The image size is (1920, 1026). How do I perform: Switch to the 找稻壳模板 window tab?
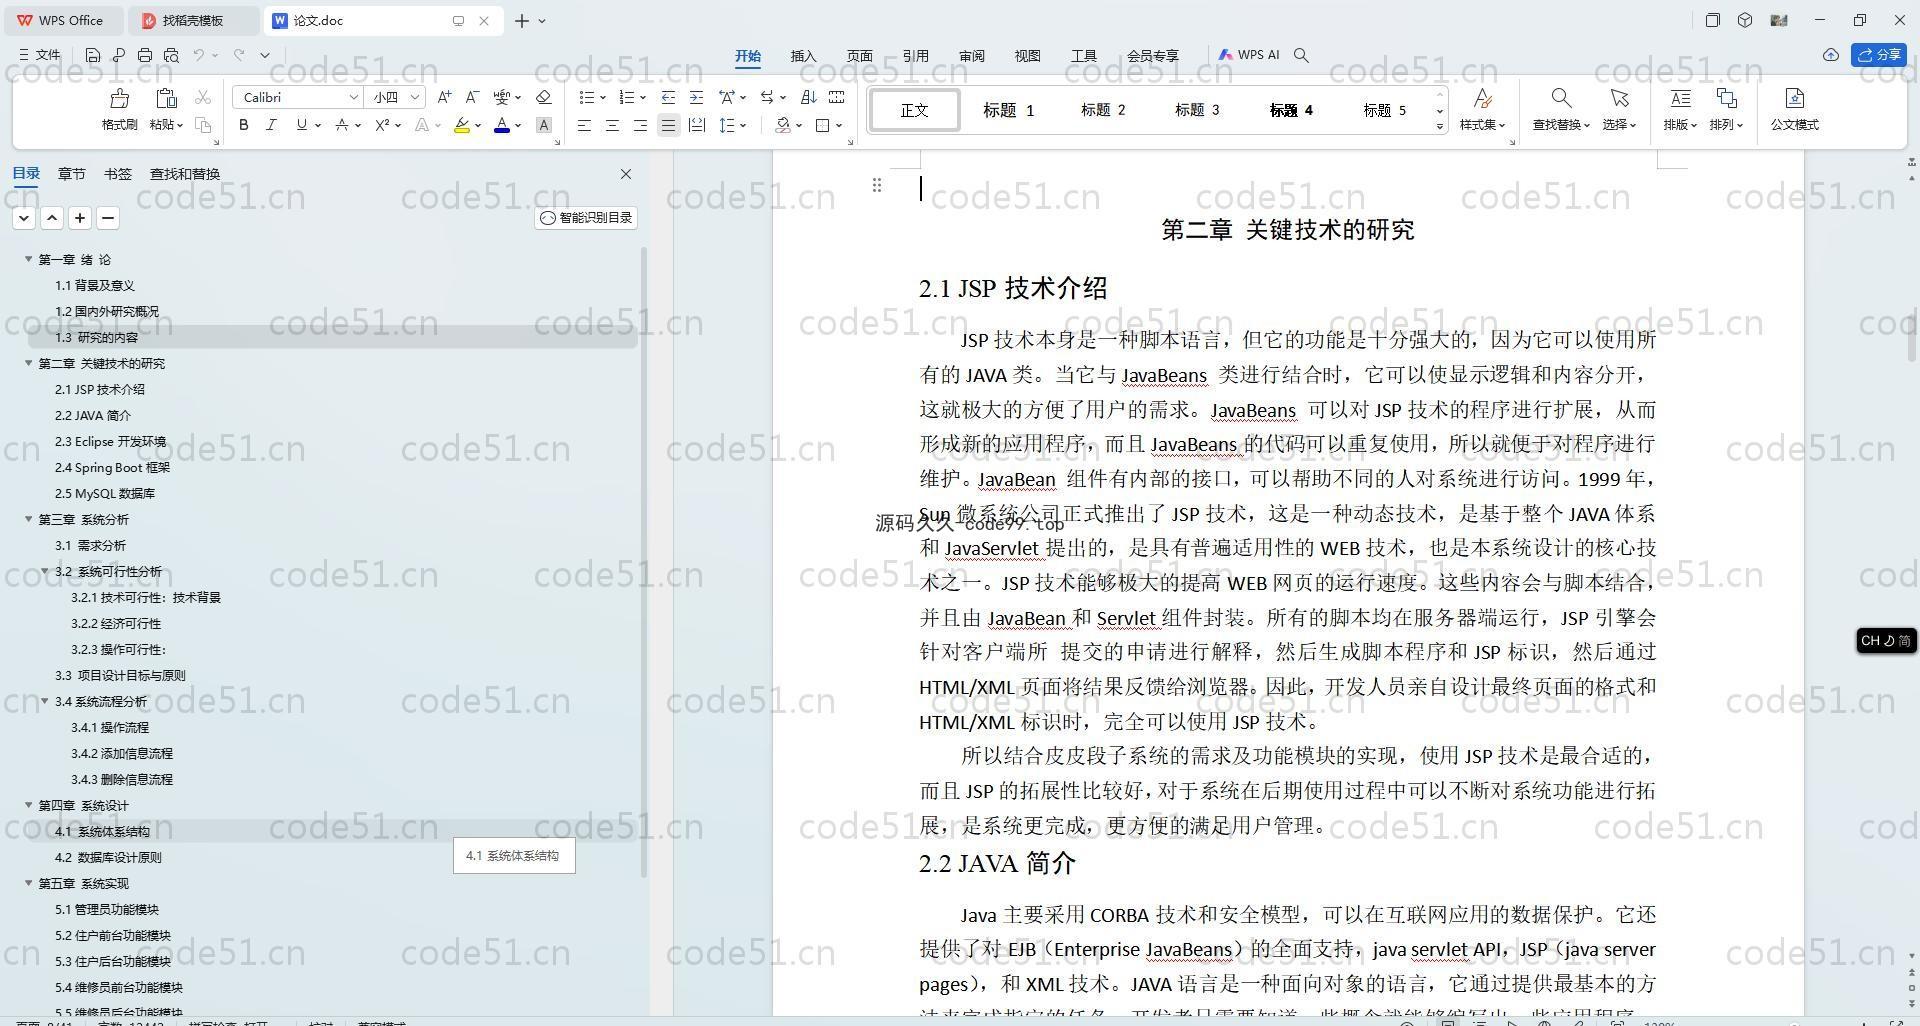[192, 20]
